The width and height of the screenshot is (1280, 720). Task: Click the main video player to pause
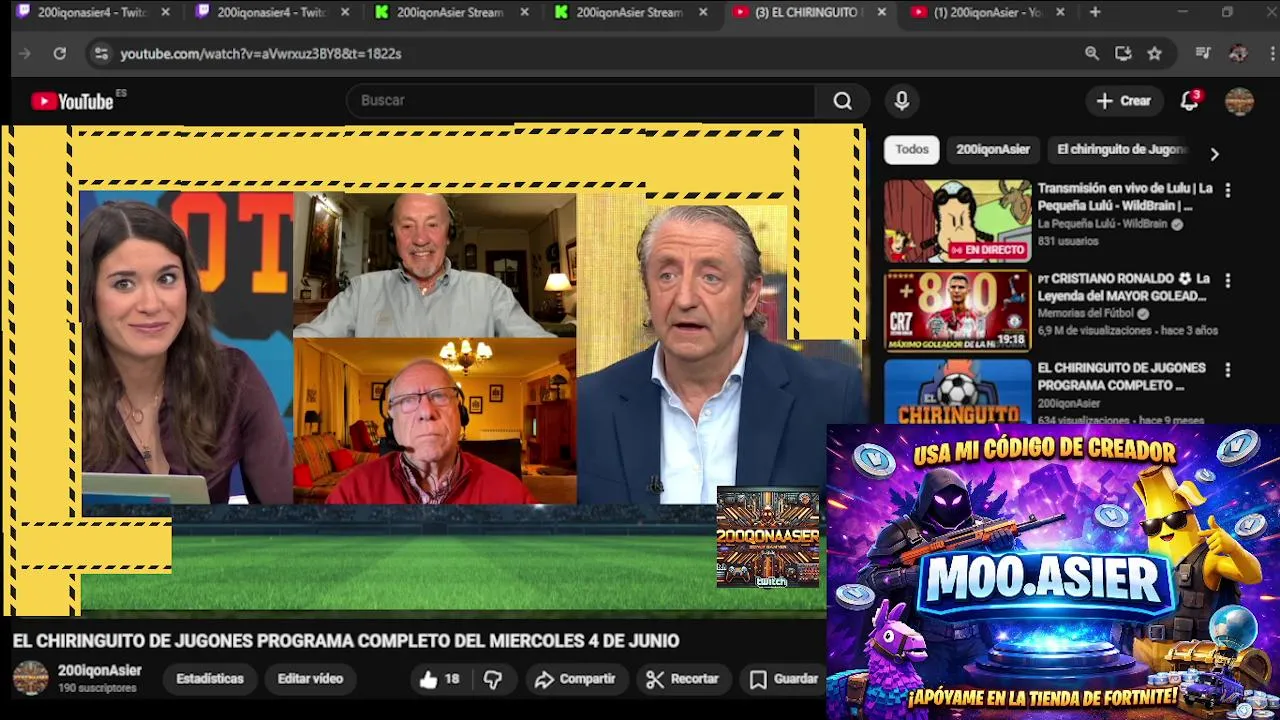[435, 370]
